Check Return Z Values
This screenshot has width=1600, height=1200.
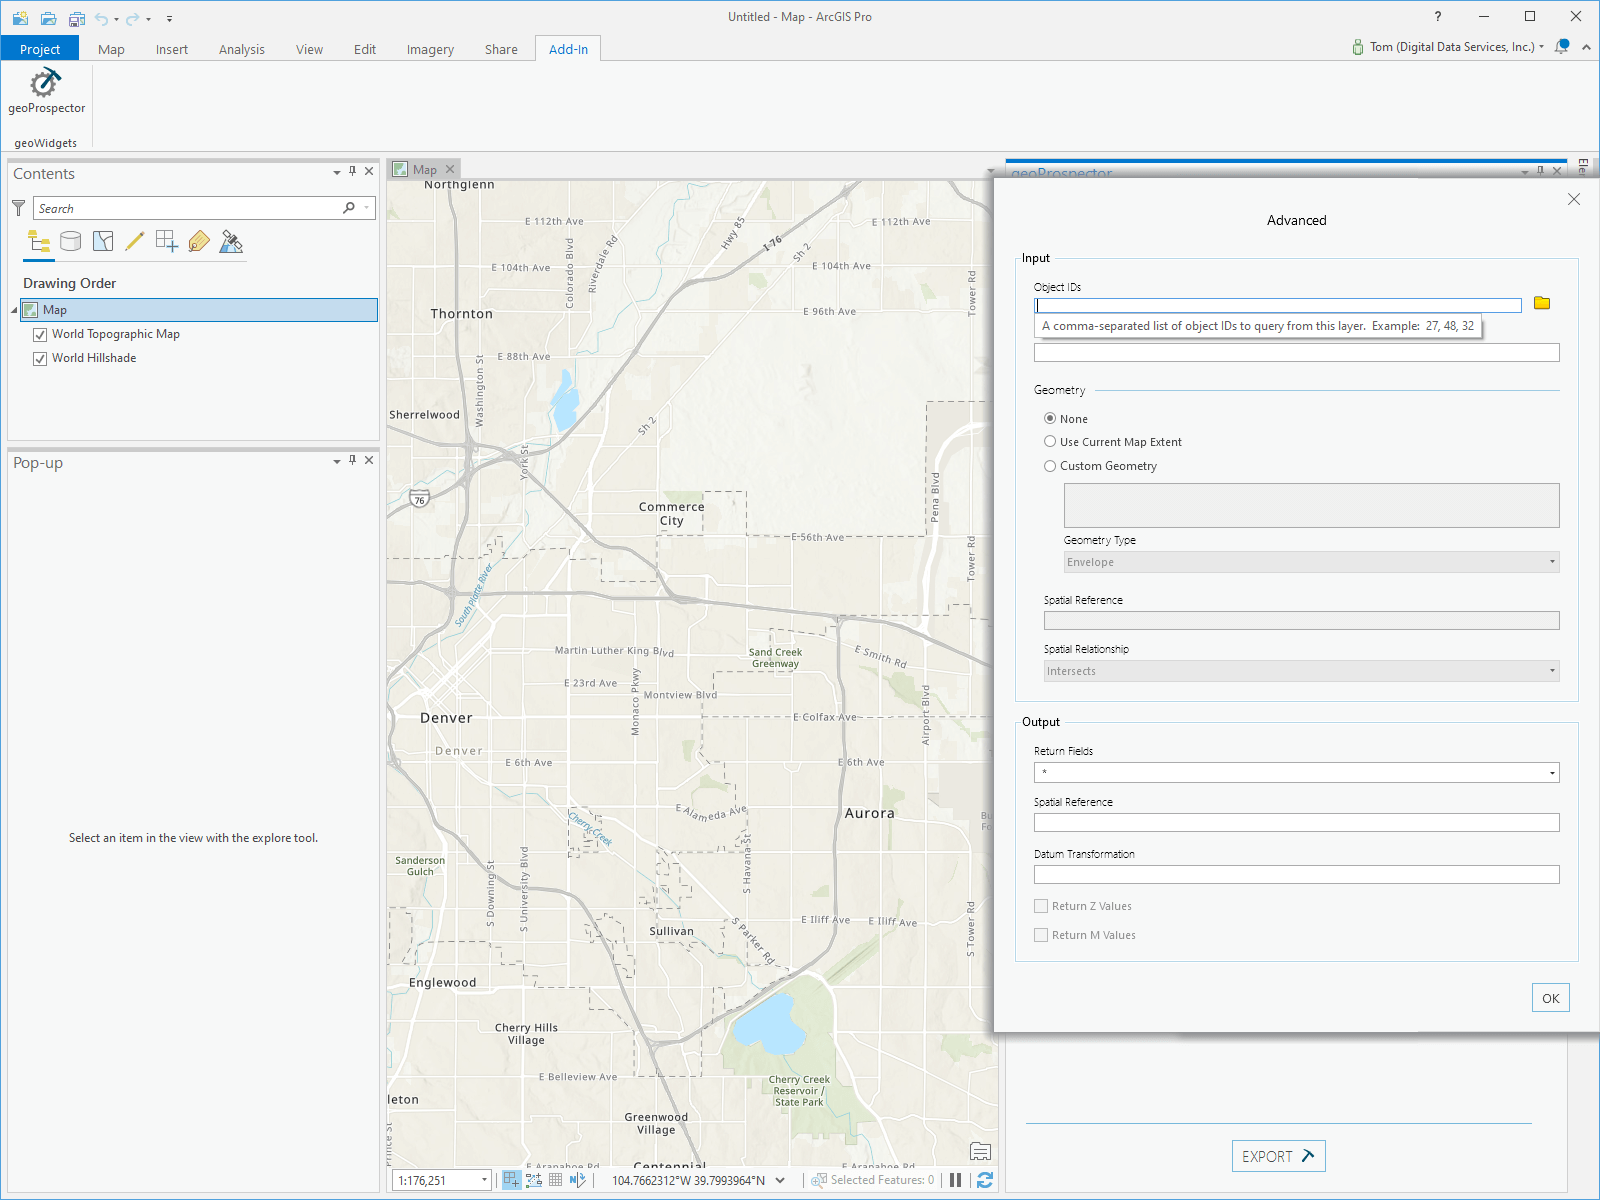(x=1041, y=906)
